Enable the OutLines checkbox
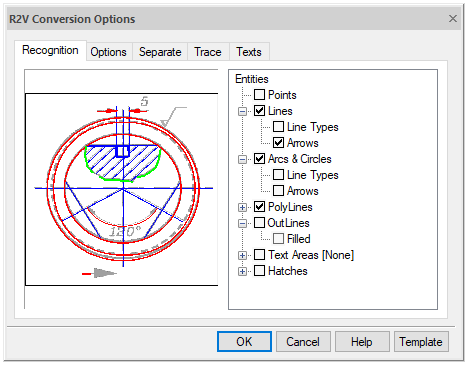The image size is (467, 365). (x=259, y=223)
